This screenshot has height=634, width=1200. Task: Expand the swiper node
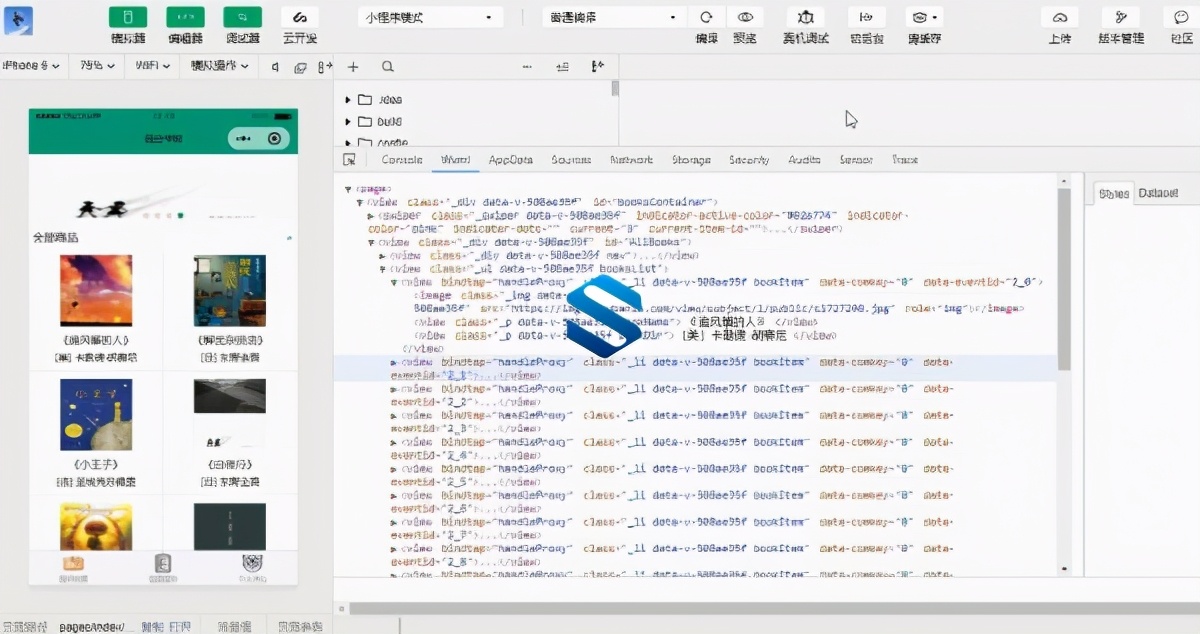click(371, 215)
